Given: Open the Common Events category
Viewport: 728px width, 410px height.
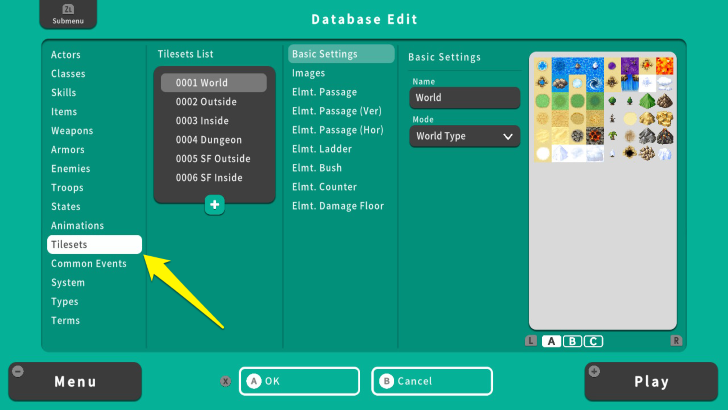Looking at the screenshot, I should (89, 264).
